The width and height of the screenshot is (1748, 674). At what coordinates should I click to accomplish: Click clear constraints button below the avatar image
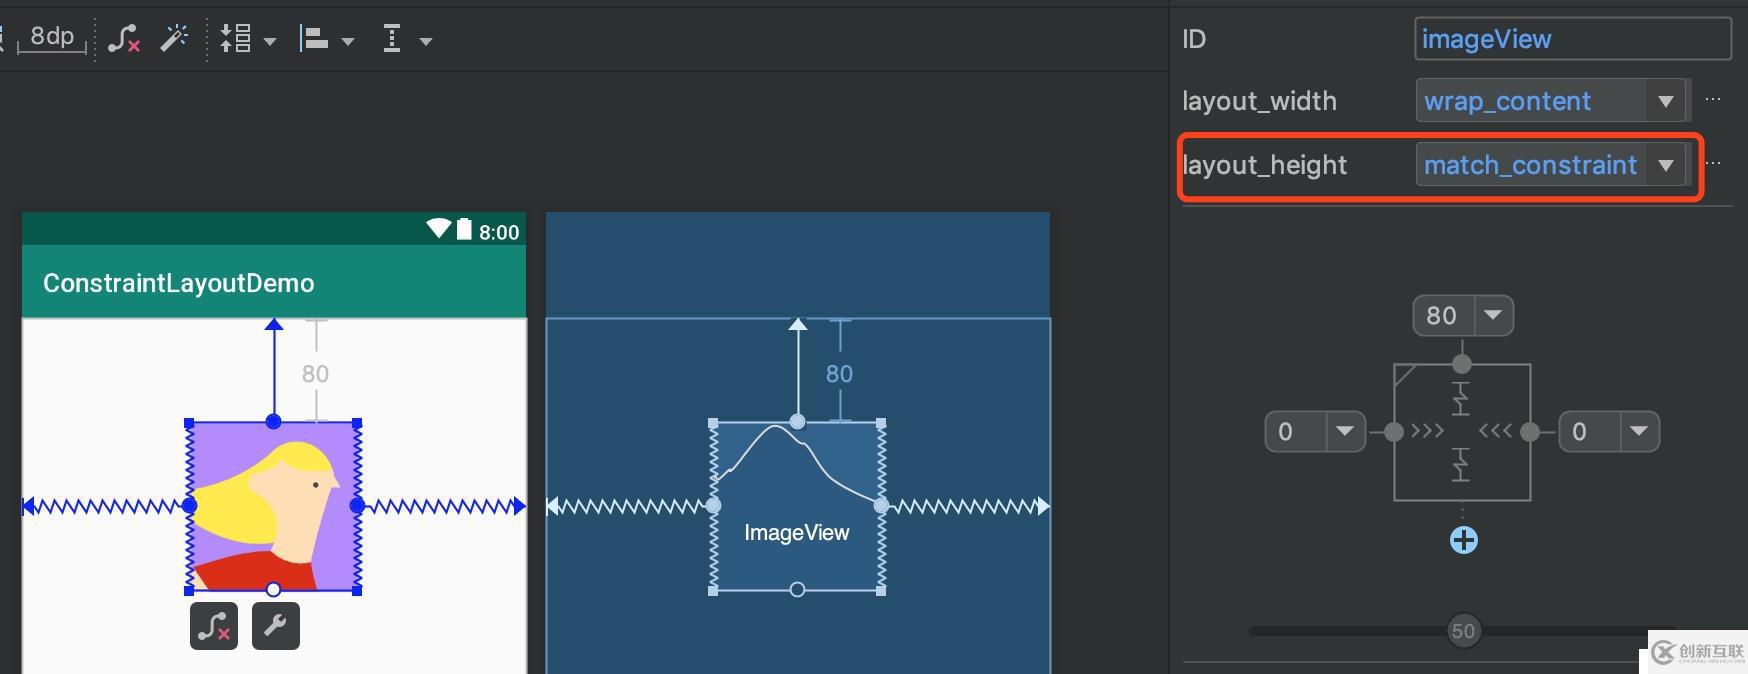(x=214, y=626)
